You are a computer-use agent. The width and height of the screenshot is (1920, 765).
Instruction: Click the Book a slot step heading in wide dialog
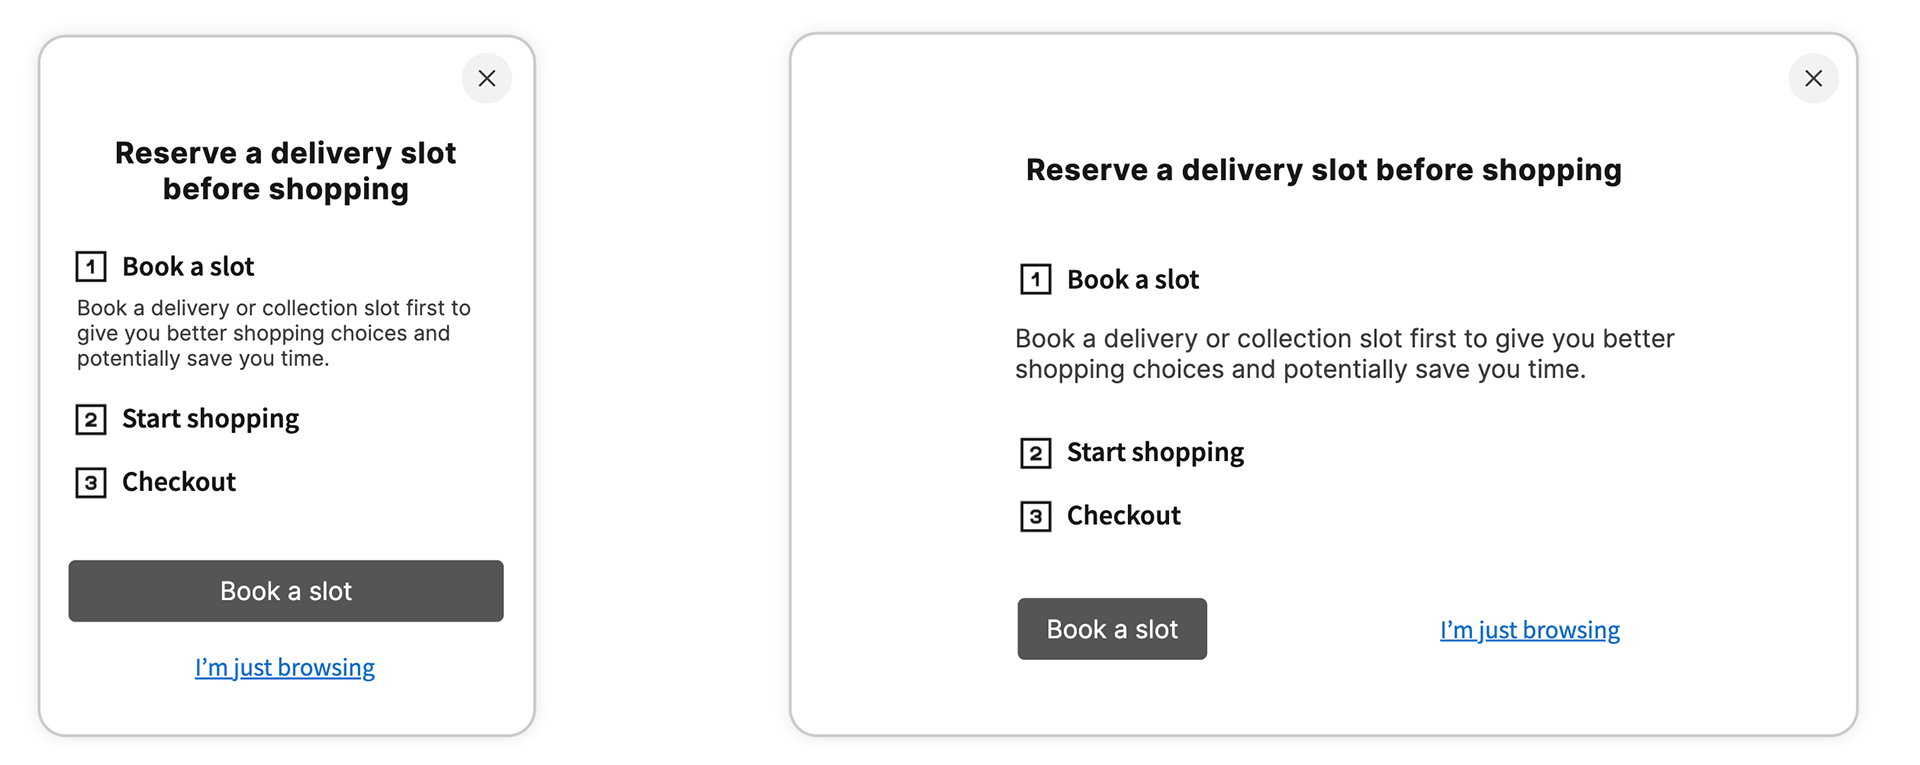1132,280
